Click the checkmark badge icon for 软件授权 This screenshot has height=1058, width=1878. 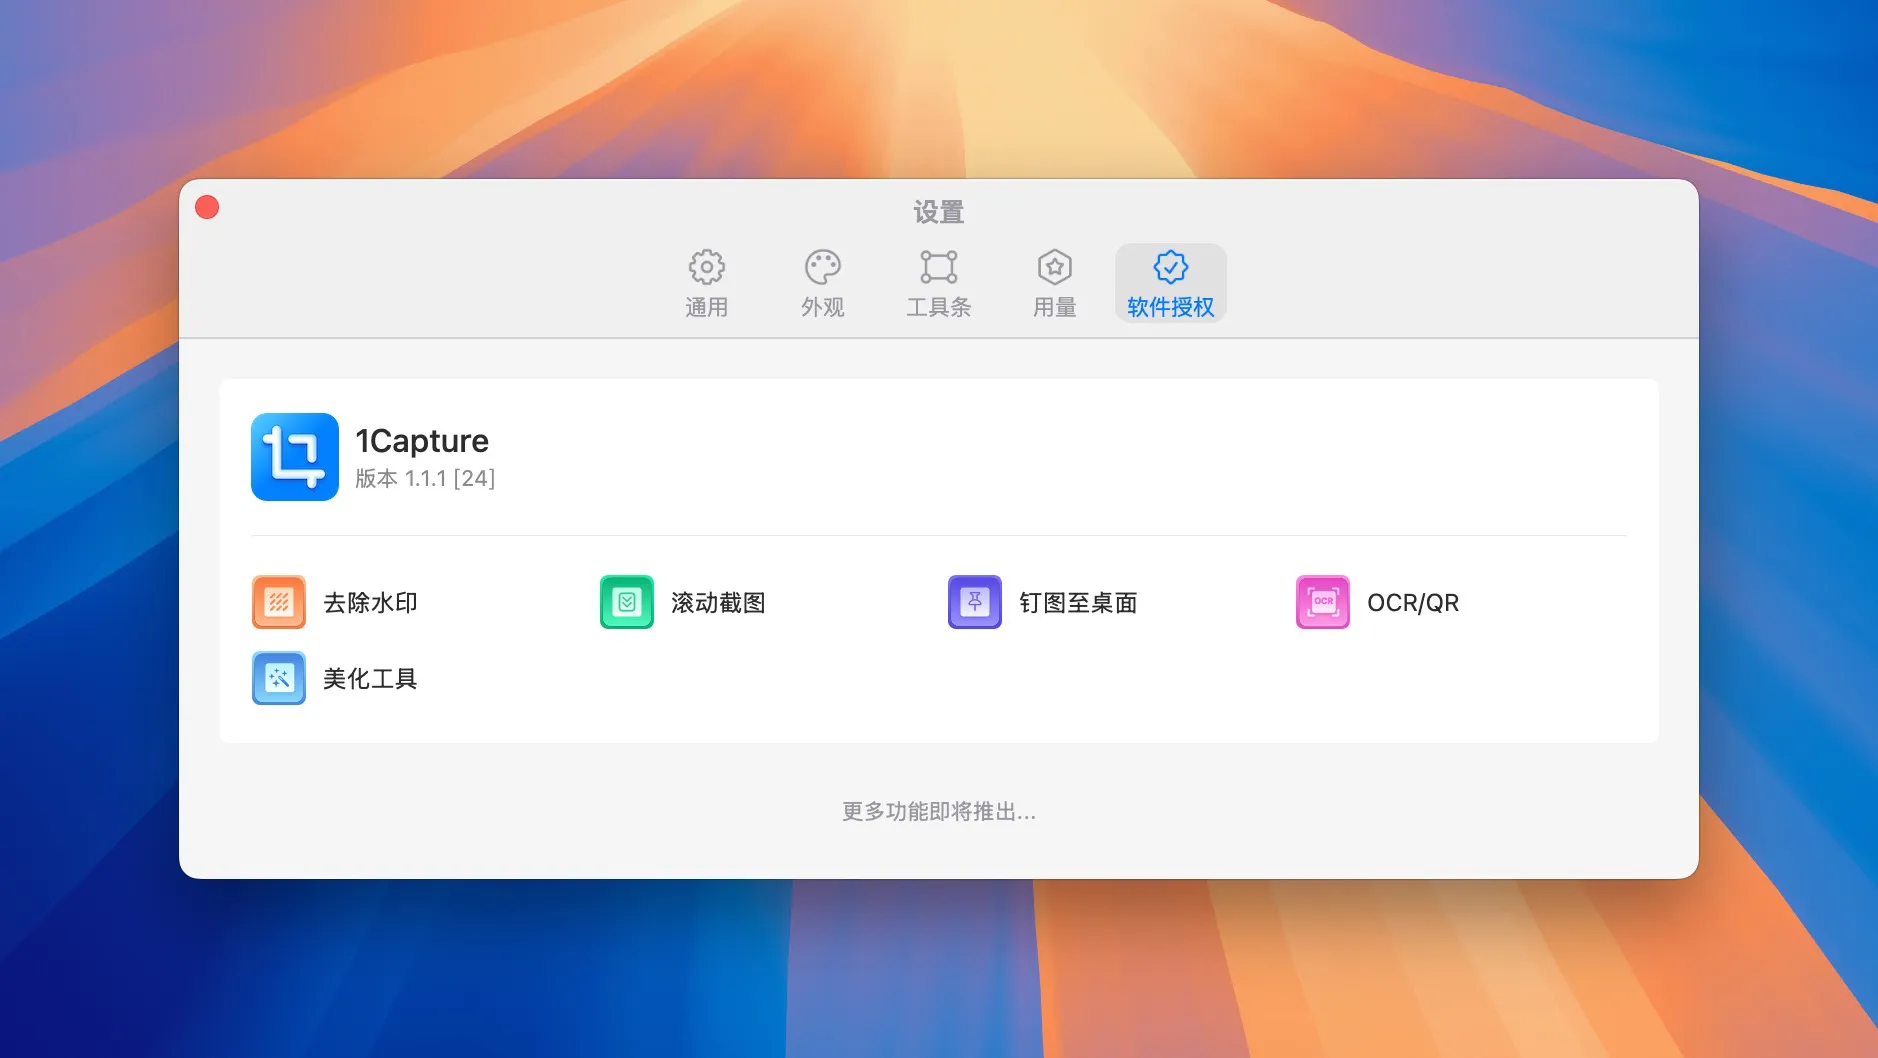pos(1170,266)
